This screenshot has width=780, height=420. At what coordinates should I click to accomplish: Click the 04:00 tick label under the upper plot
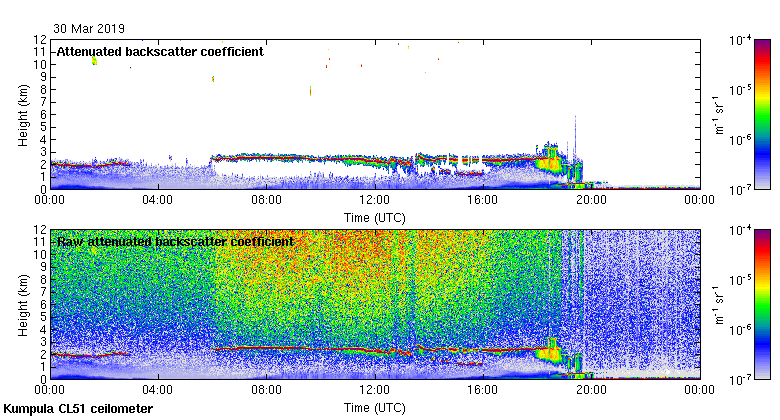[x=158, y=200]
